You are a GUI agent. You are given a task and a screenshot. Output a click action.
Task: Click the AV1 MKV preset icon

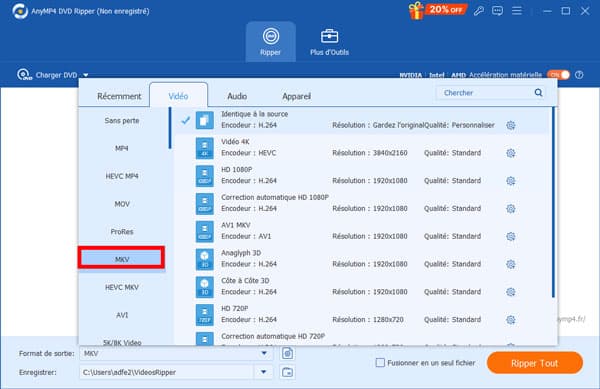coord(205,231)
